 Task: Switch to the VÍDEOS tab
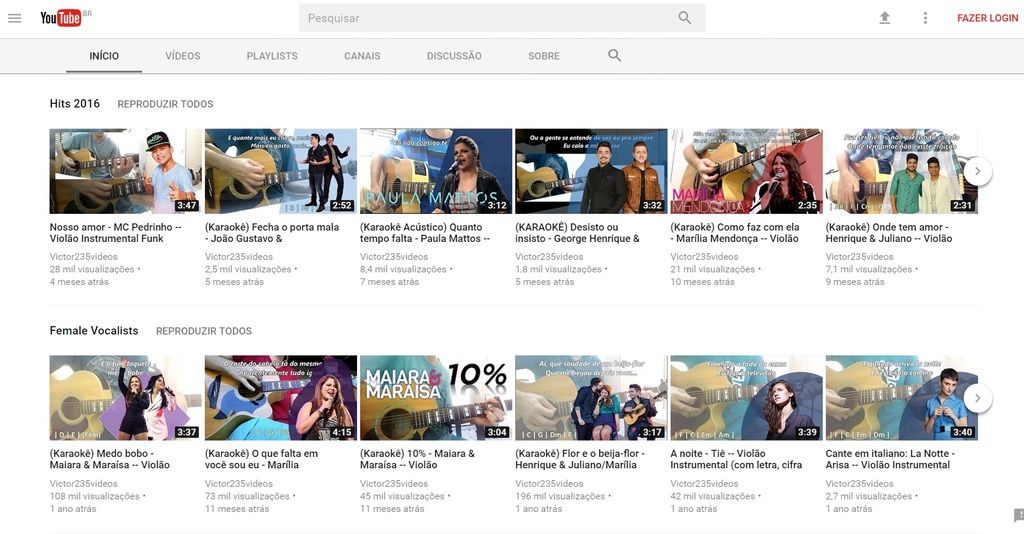click(182, 56)
